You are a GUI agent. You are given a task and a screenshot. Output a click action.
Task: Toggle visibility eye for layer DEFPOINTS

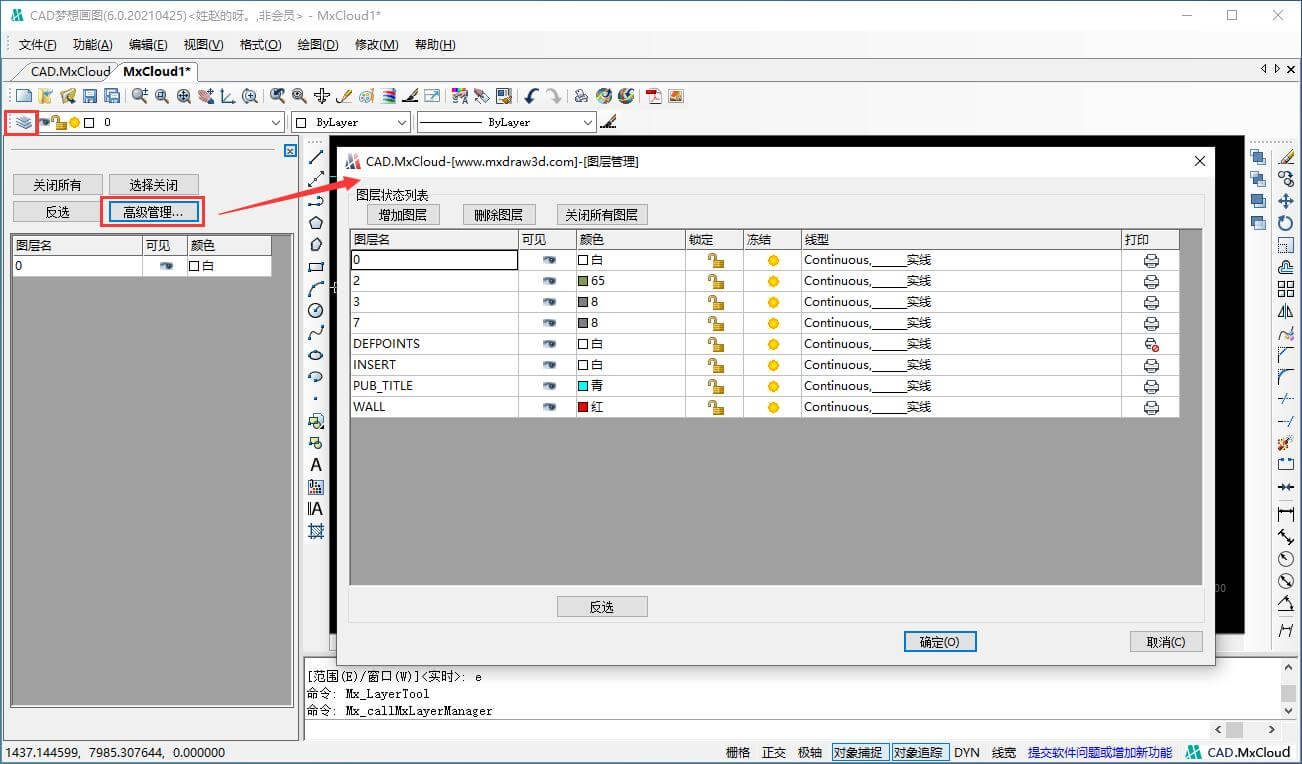(x=549, y=344)
